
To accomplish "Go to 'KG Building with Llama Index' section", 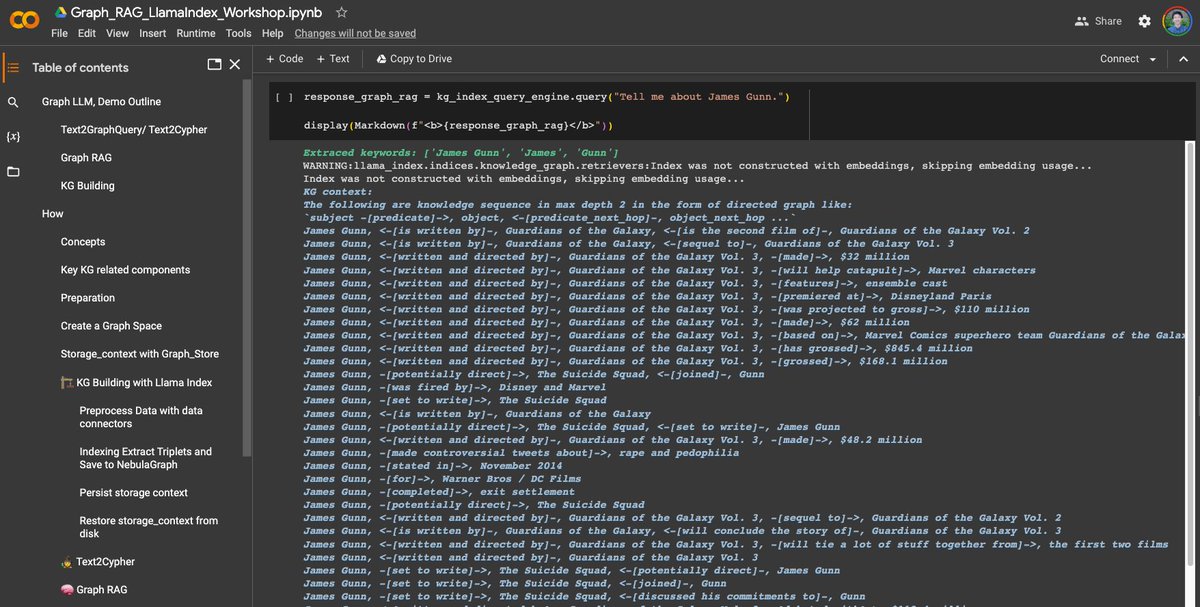I will pos(136,382).
